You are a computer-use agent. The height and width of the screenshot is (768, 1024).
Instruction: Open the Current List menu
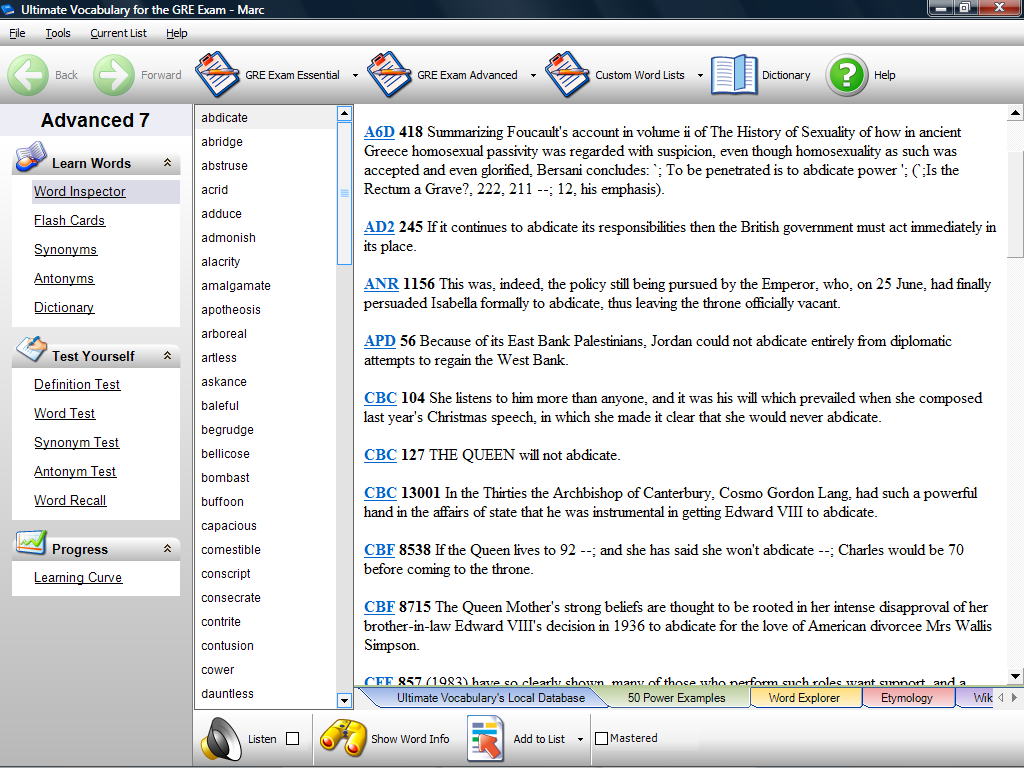coord(118,33)
